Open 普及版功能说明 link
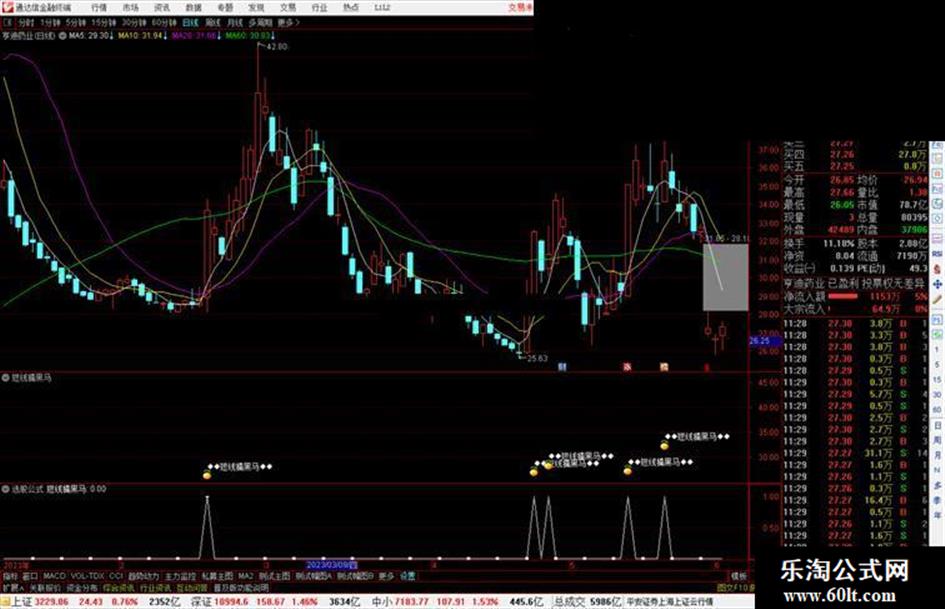This screenshot has height=609, width=945. click(x=241, y=587)
